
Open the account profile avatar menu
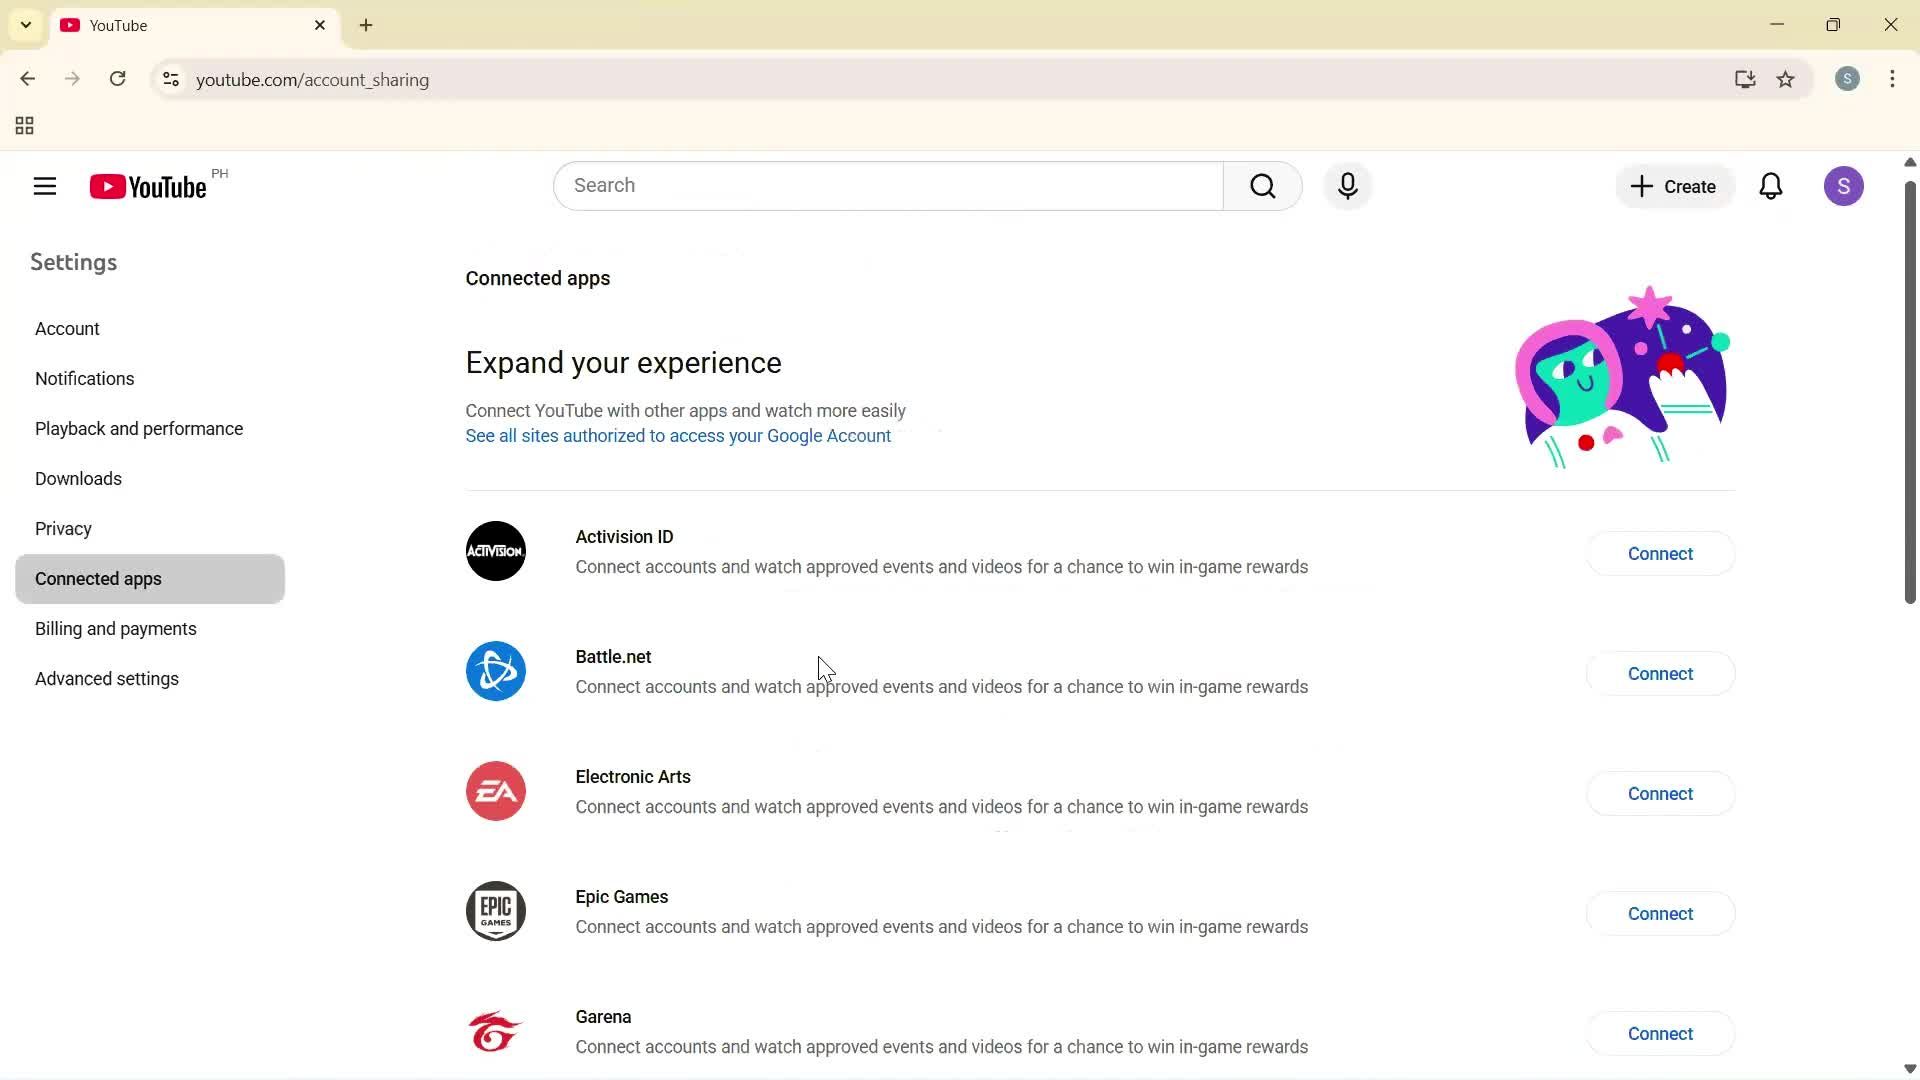pyautogui.click(x=1844, y=186)
